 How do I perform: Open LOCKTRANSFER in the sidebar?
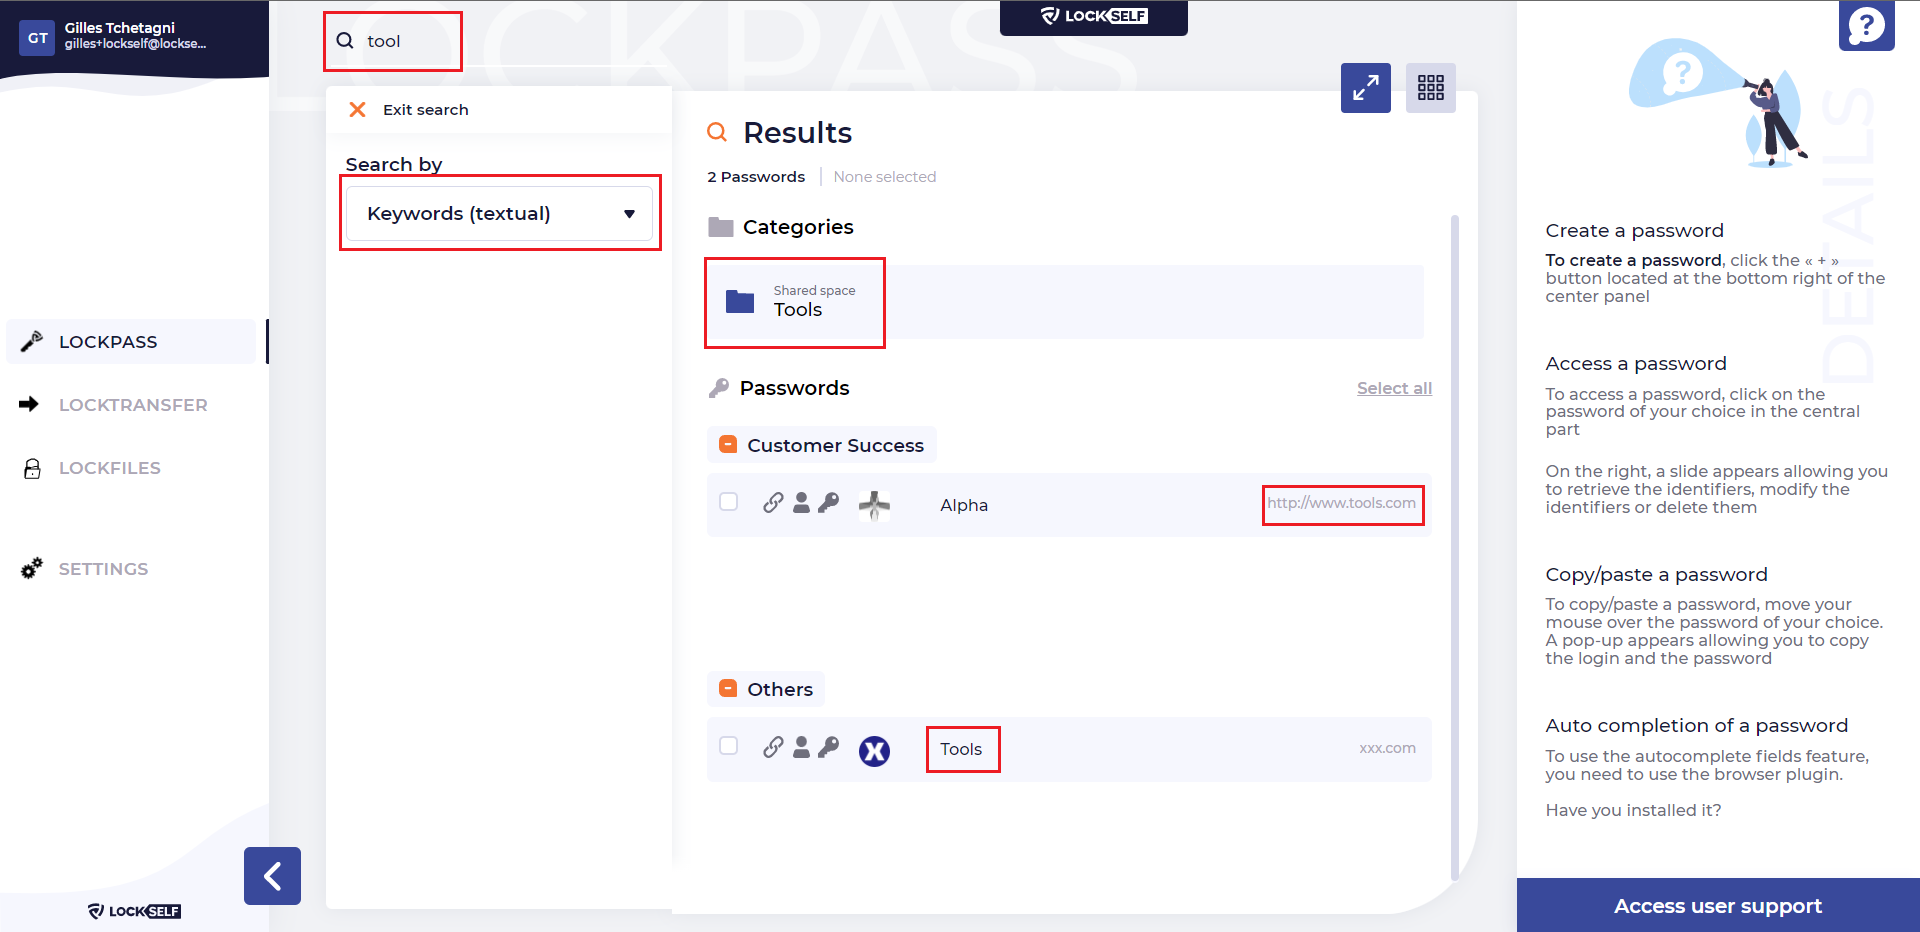[131, 405]
